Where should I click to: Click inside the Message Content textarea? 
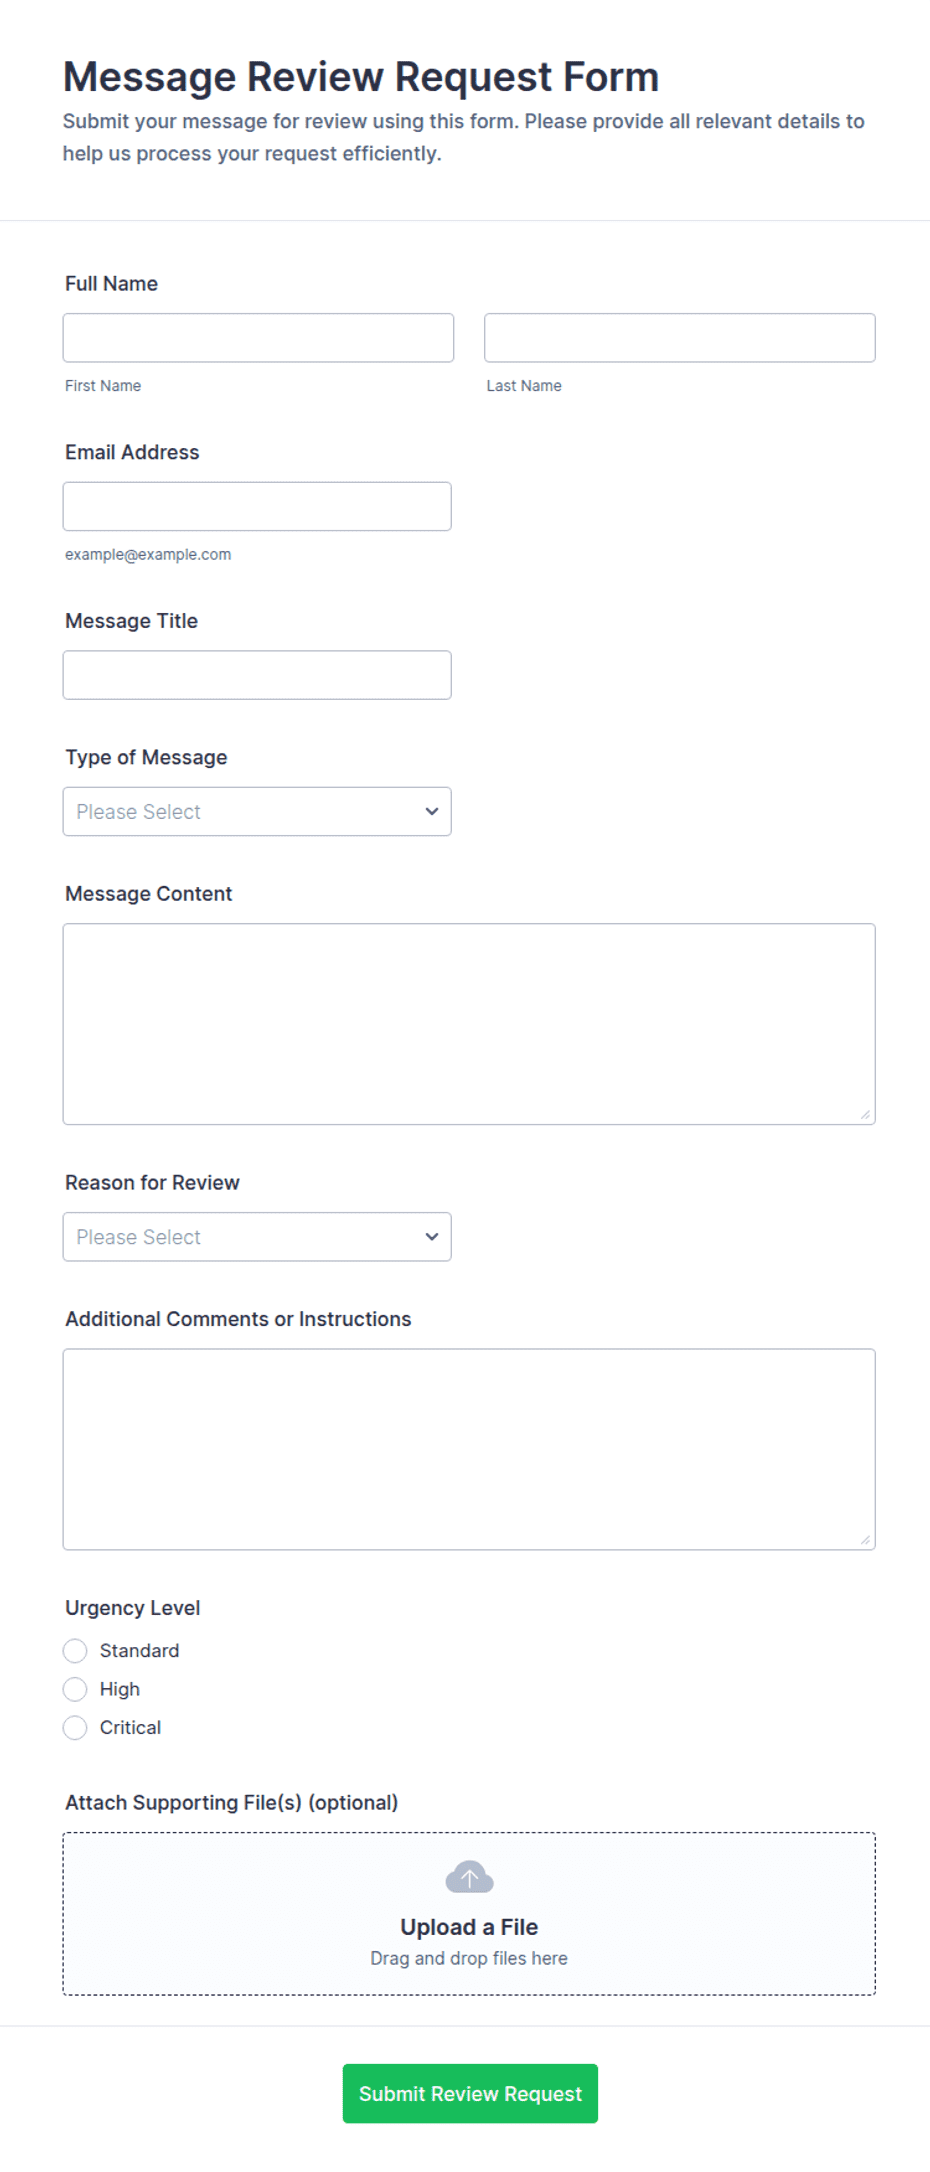(469, 1024)
